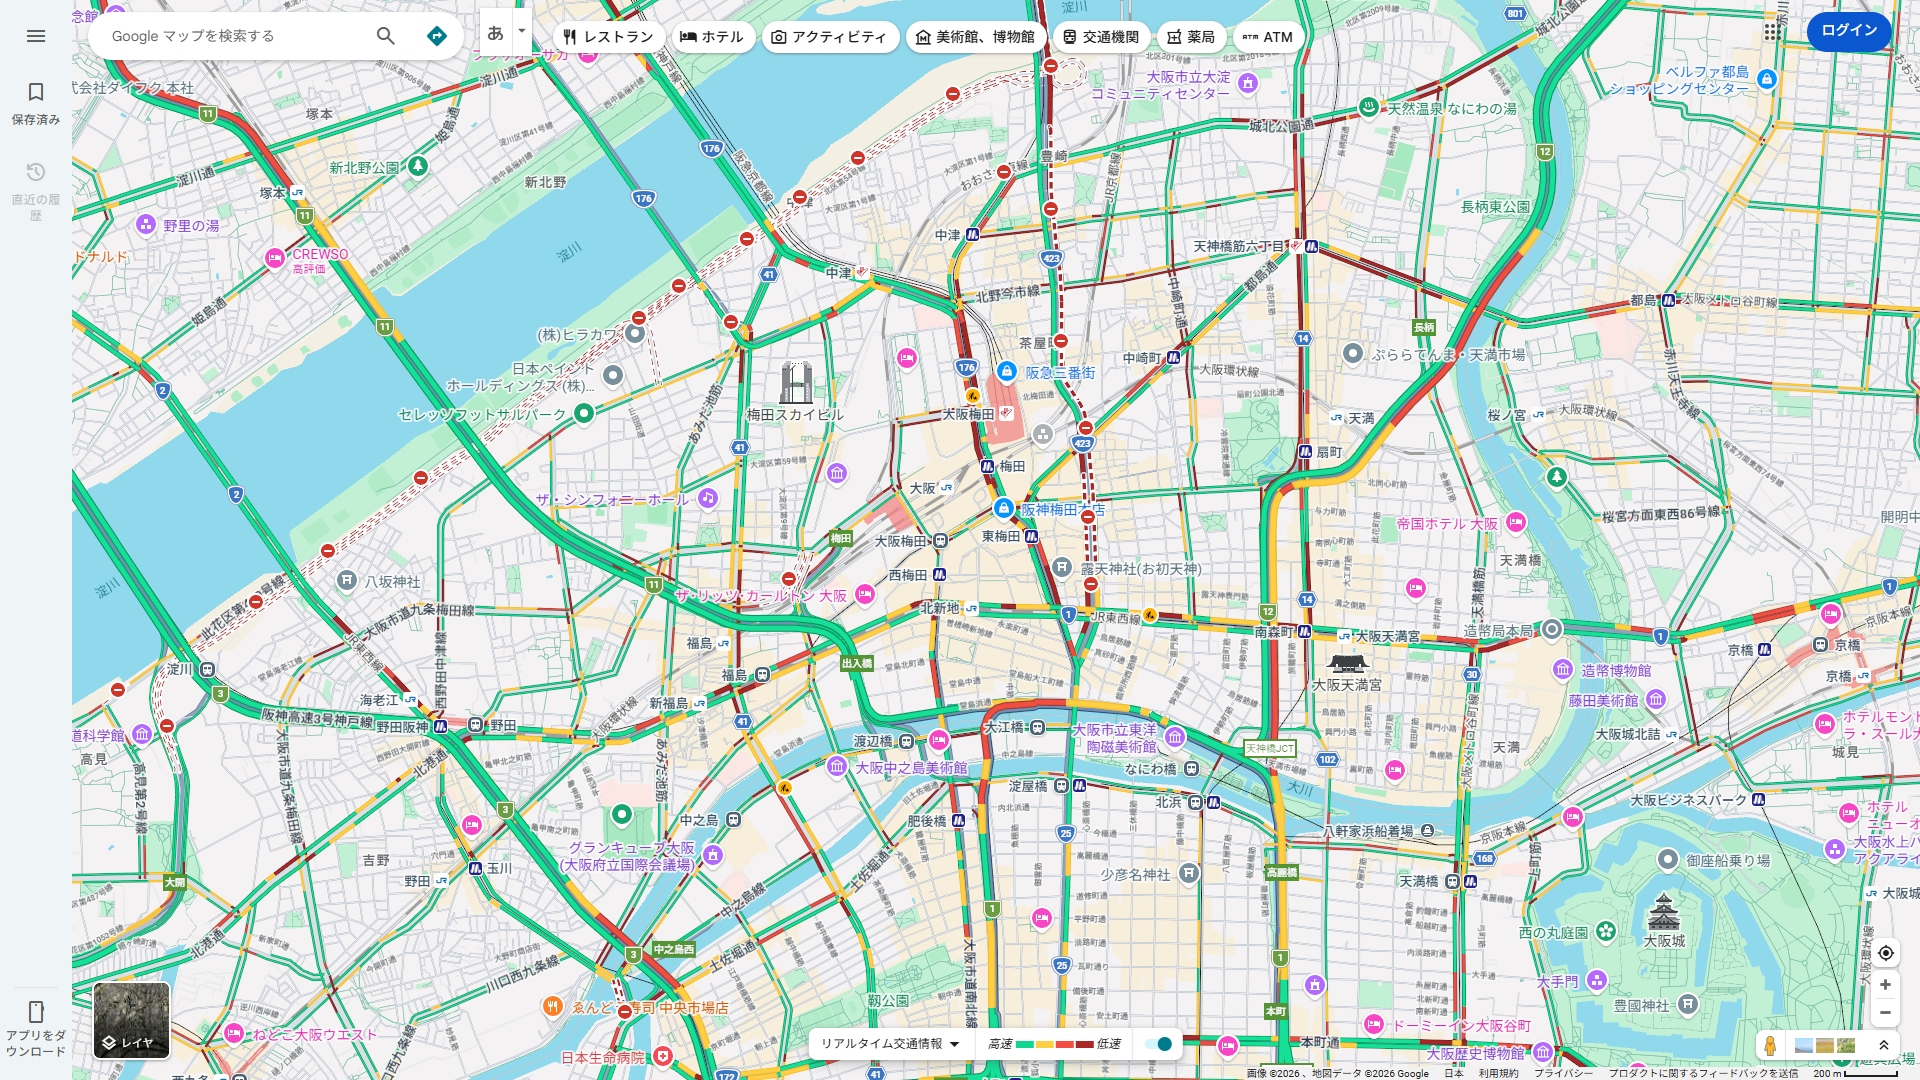
Task: Open the Saved places (保存済み) panel
Action: (36, 103)
